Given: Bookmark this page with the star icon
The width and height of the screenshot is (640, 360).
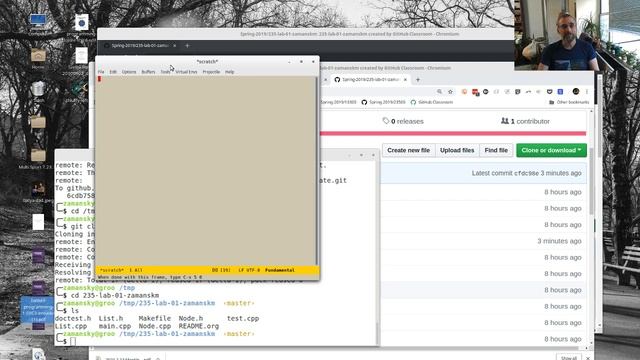Looking at the screenshot, I should 451,92.
